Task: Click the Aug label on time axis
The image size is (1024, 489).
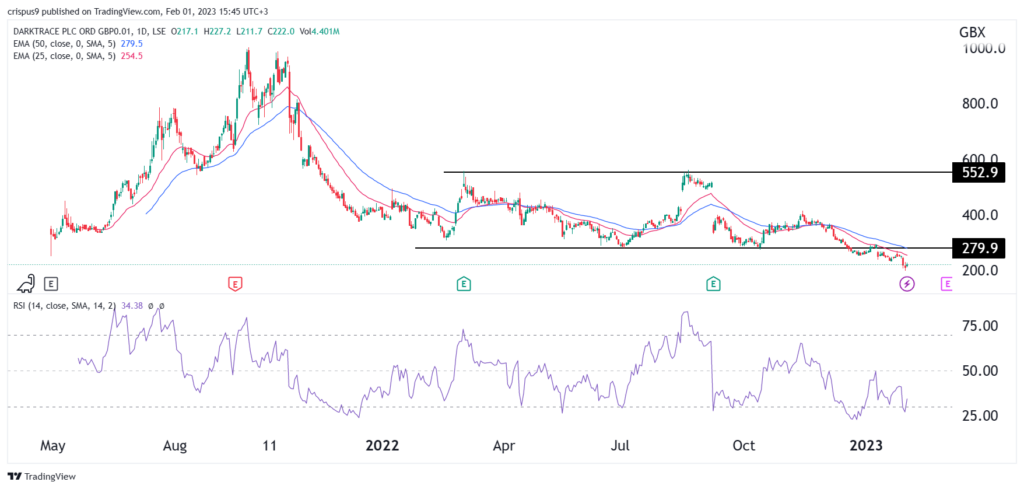Action: click(175, 447)
